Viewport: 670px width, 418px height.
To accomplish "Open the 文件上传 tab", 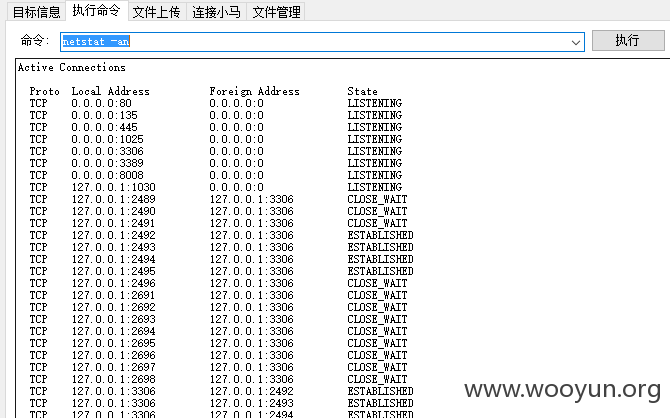I will pos(156,12).
